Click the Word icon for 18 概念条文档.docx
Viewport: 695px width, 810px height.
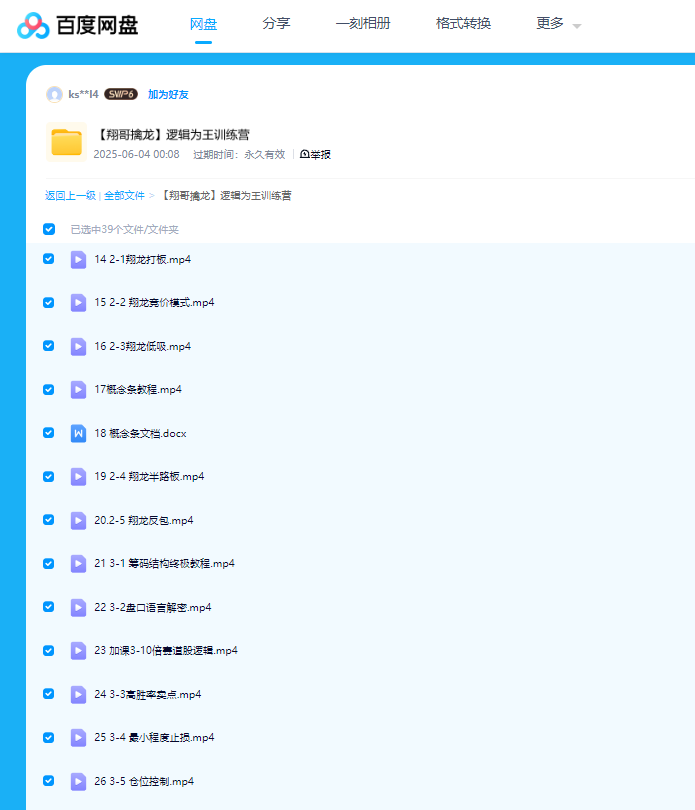coord(78,433)
